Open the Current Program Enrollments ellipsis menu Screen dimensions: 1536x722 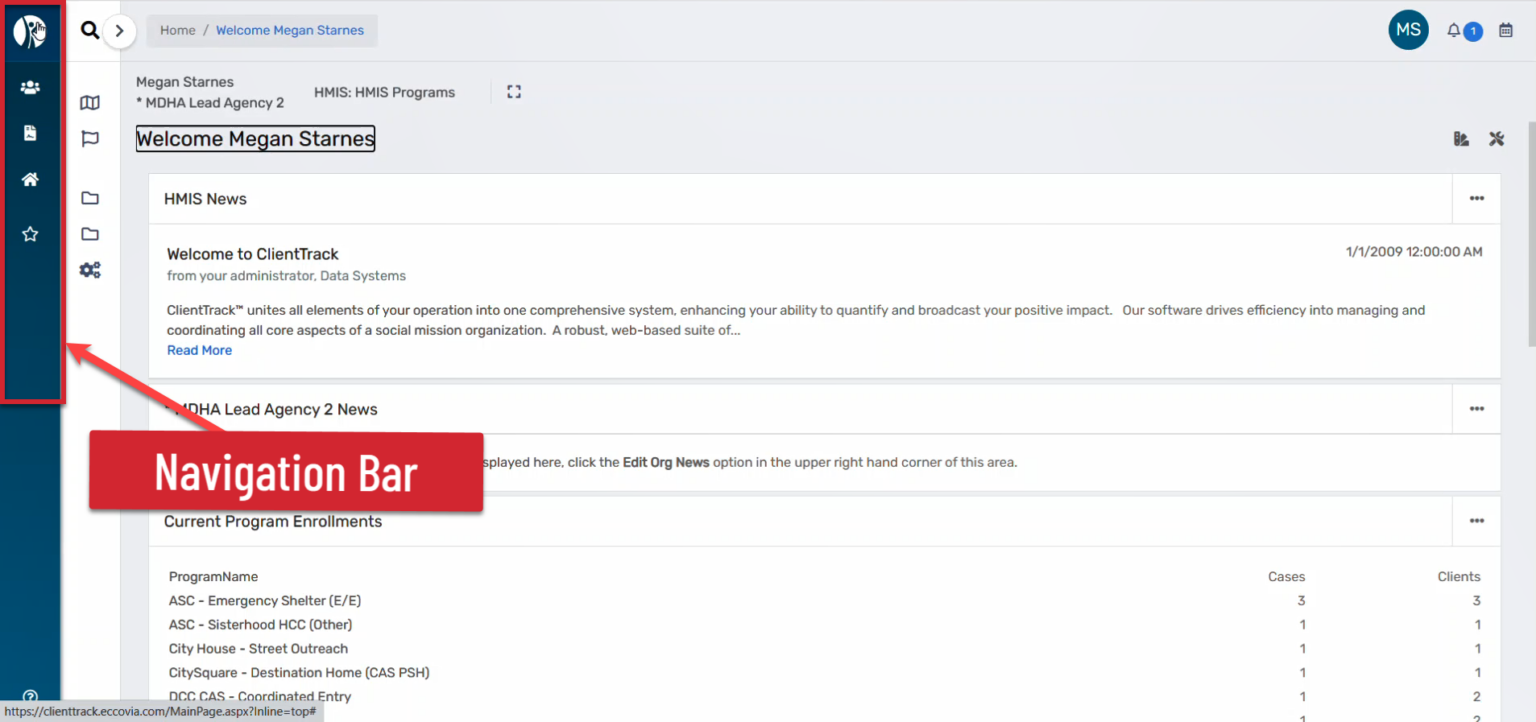[x=1476, y=521]
